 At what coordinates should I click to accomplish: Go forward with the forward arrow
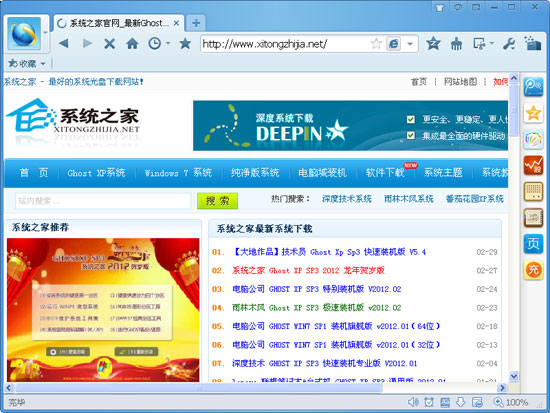tap(87, 44)
